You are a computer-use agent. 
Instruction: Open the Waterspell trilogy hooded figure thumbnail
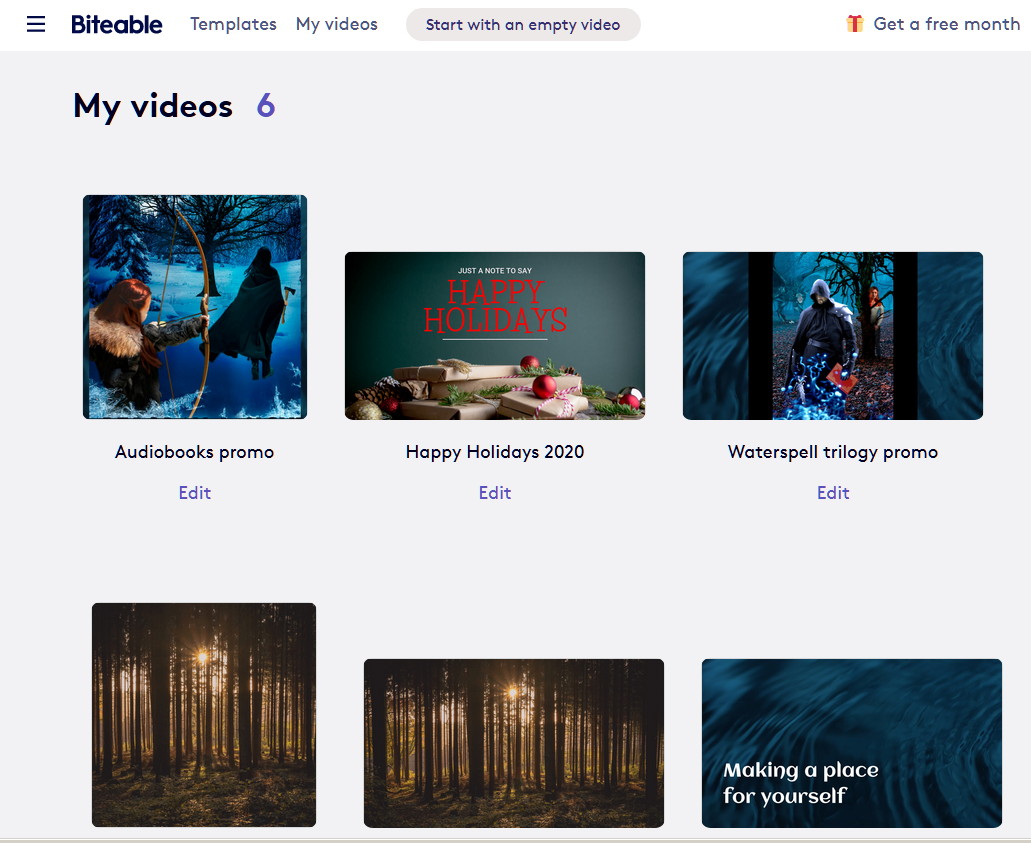[833, 336]
